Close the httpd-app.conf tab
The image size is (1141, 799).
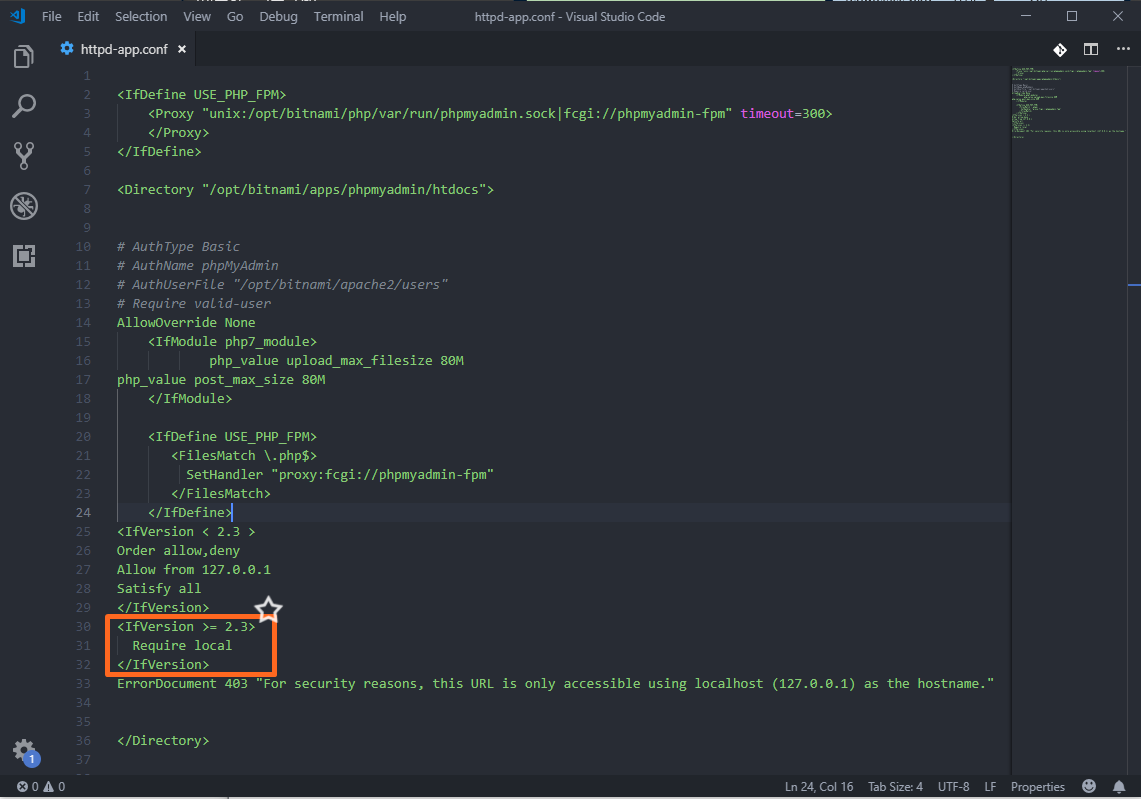pos(182,49)
